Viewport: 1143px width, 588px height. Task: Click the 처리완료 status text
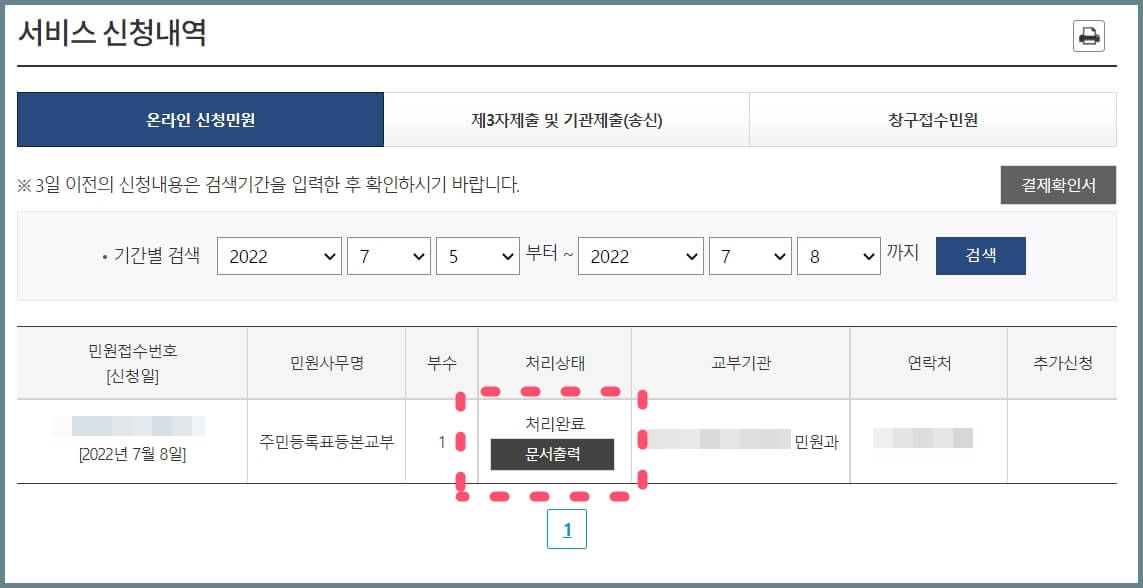click(556, 420)
